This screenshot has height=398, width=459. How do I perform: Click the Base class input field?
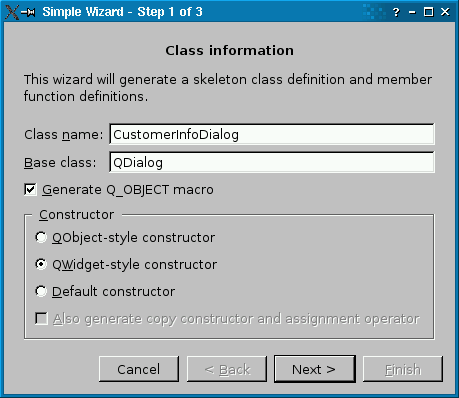tap(272, 162)
